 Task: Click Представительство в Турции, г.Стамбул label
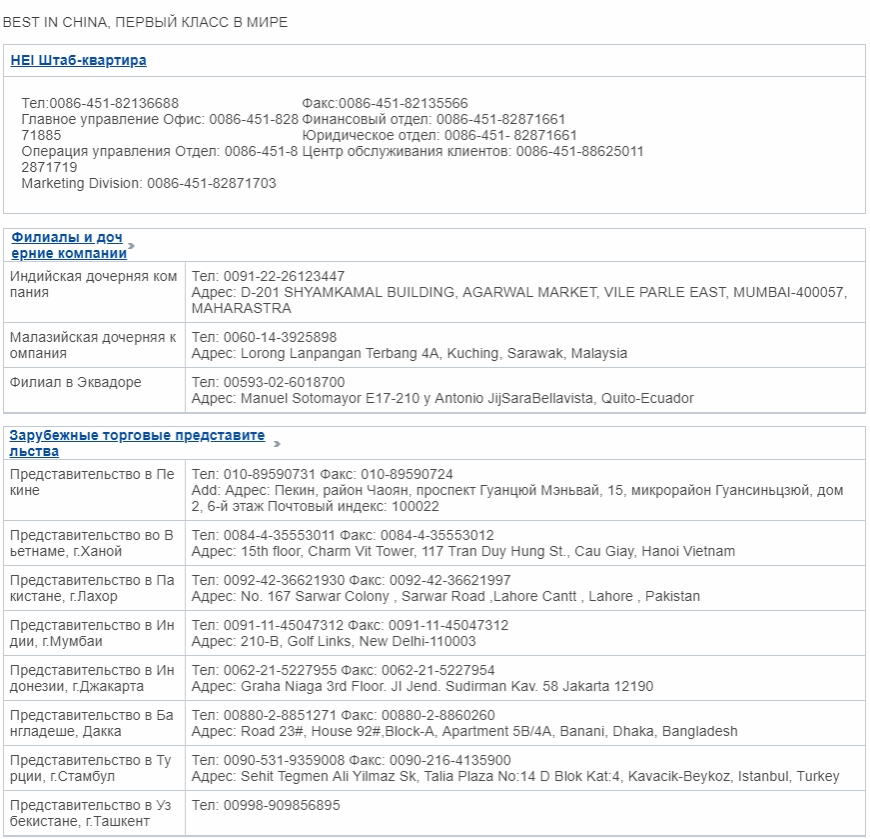coord(93,768)
